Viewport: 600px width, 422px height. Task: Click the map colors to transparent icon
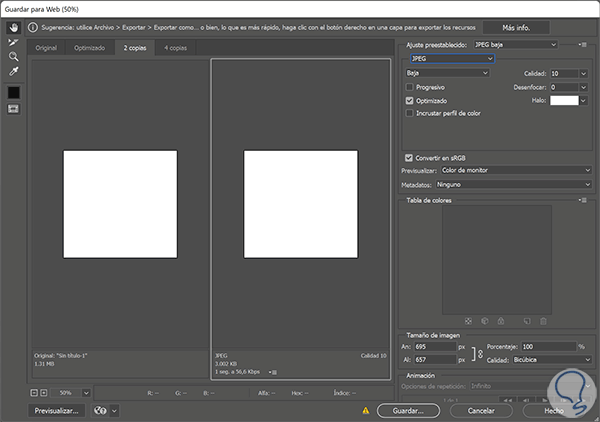click(x=468, y=321)
